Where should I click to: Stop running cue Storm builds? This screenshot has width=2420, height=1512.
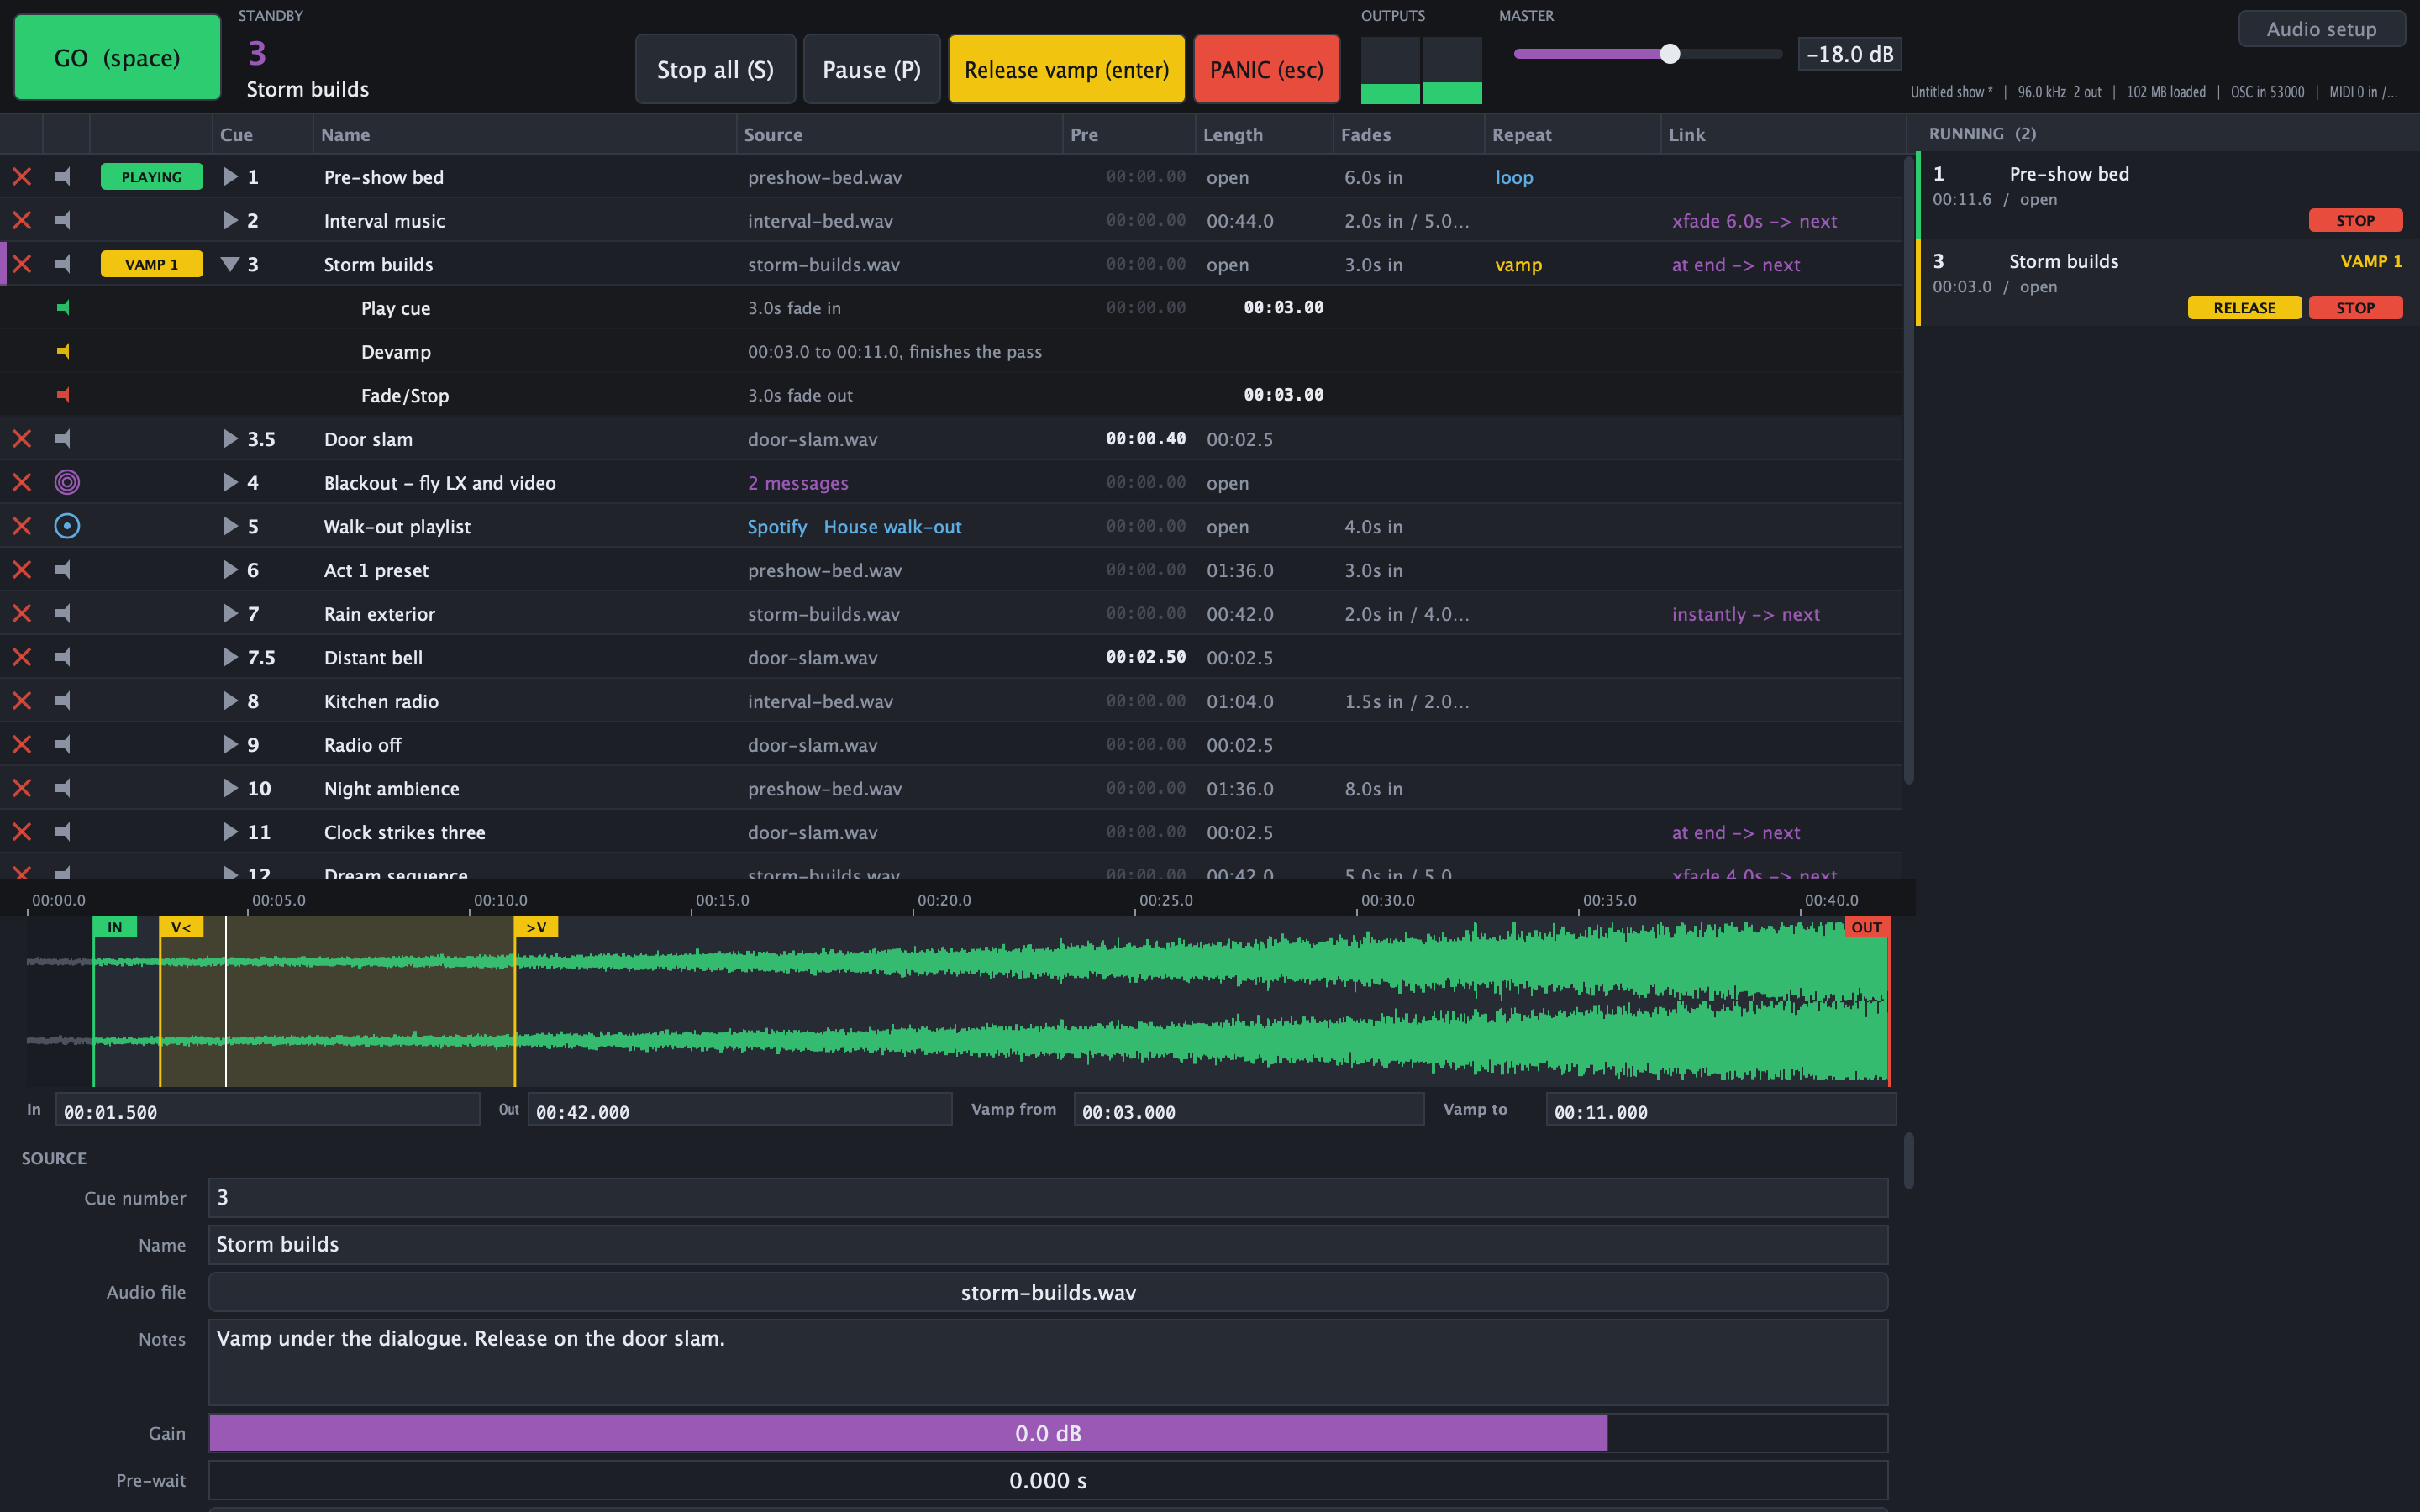[2355, 307]
